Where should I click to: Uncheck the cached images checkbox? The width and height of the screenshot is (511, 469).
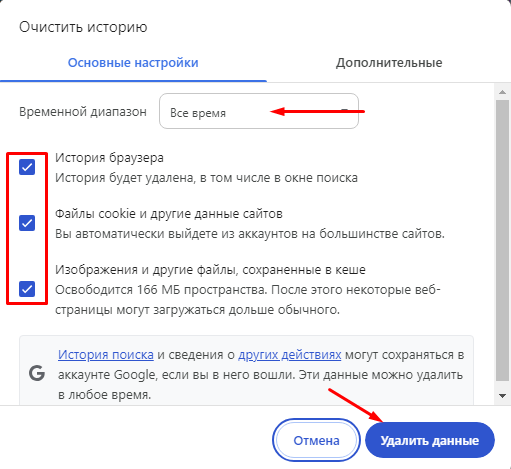click(x=27, y=289)
